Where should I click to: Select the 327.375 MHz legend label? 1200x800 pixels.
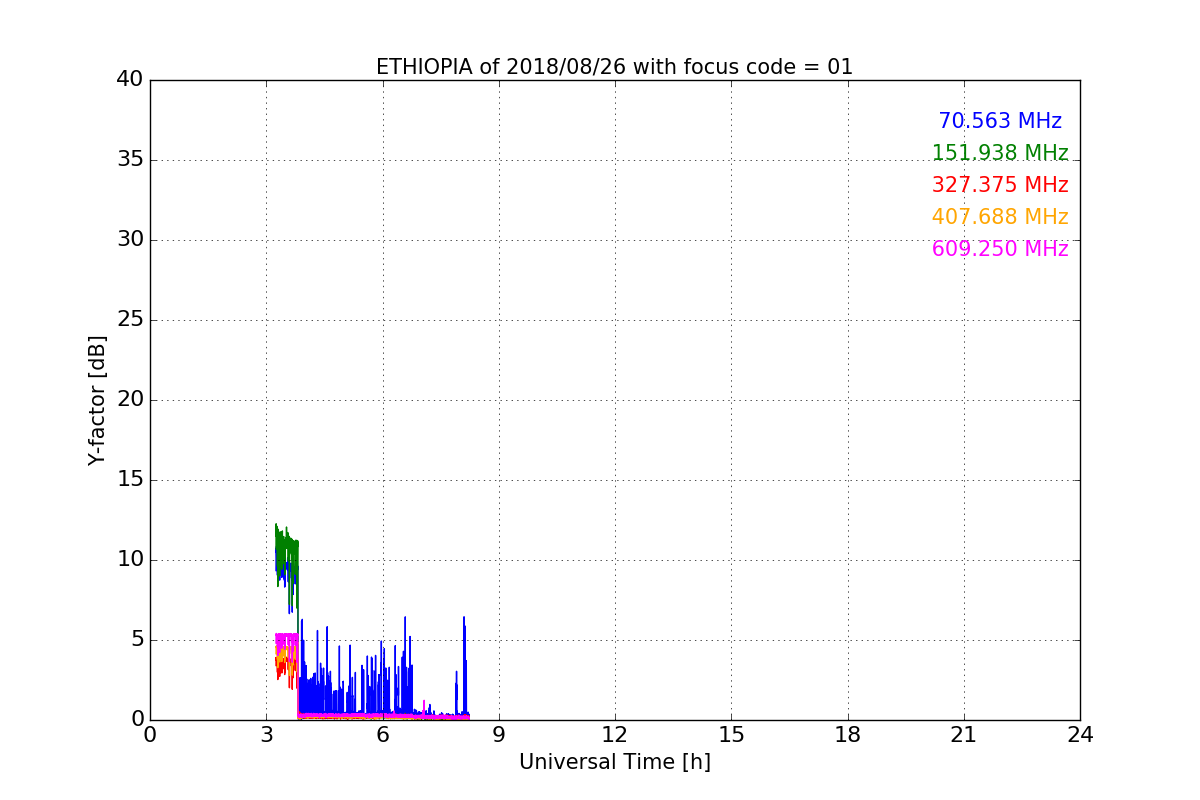[1000, 185]
